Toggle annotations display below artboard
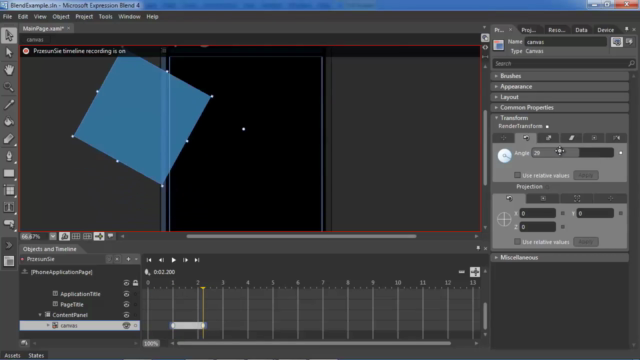The image size is (640, 360). click(111, 236)
